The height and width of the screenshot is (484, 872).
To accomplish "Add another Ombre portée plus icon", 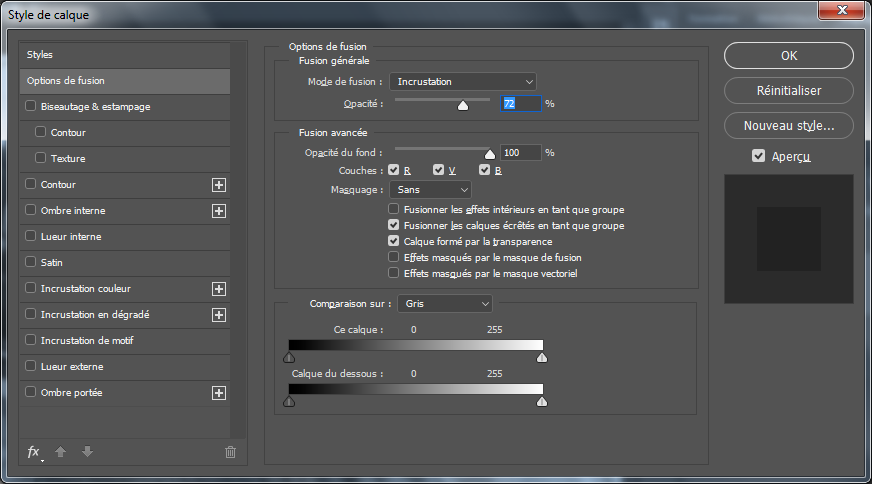I will [x=219, y=393].
